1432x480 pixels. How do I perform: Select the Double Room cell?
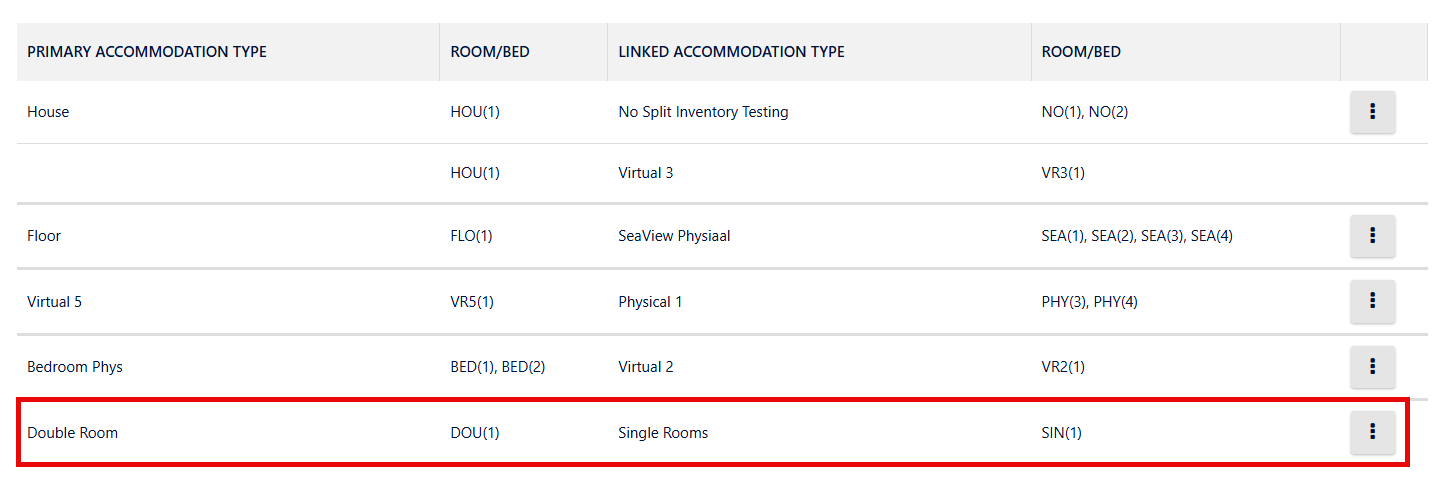click(72, 433)
